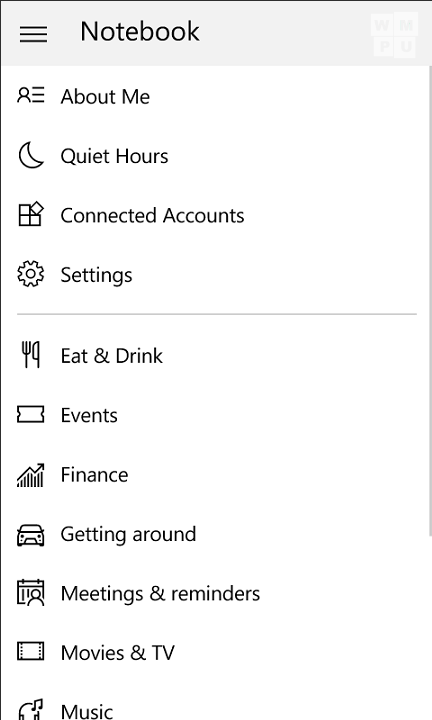Click the vertical scrollbar on right edge
432x720 pixels.
tap(430, 301)
